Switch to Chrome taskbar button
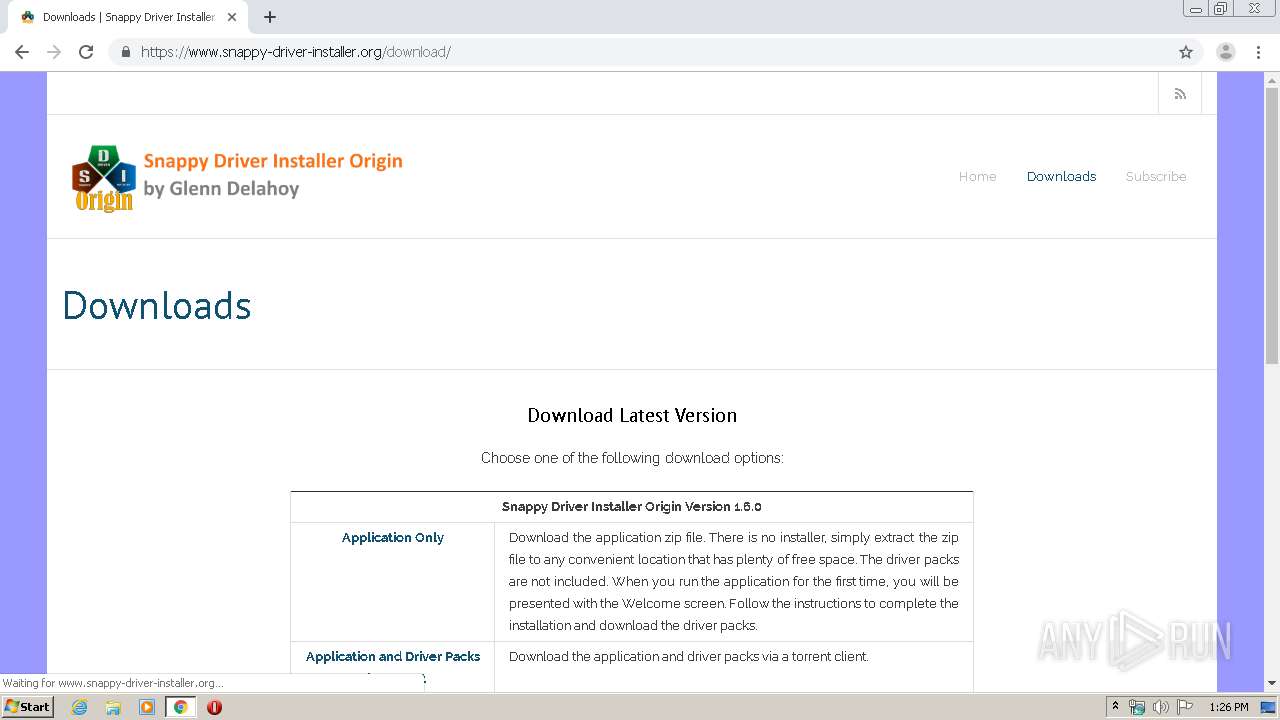The image size is (1280, 720). click(x=180, y=706)
